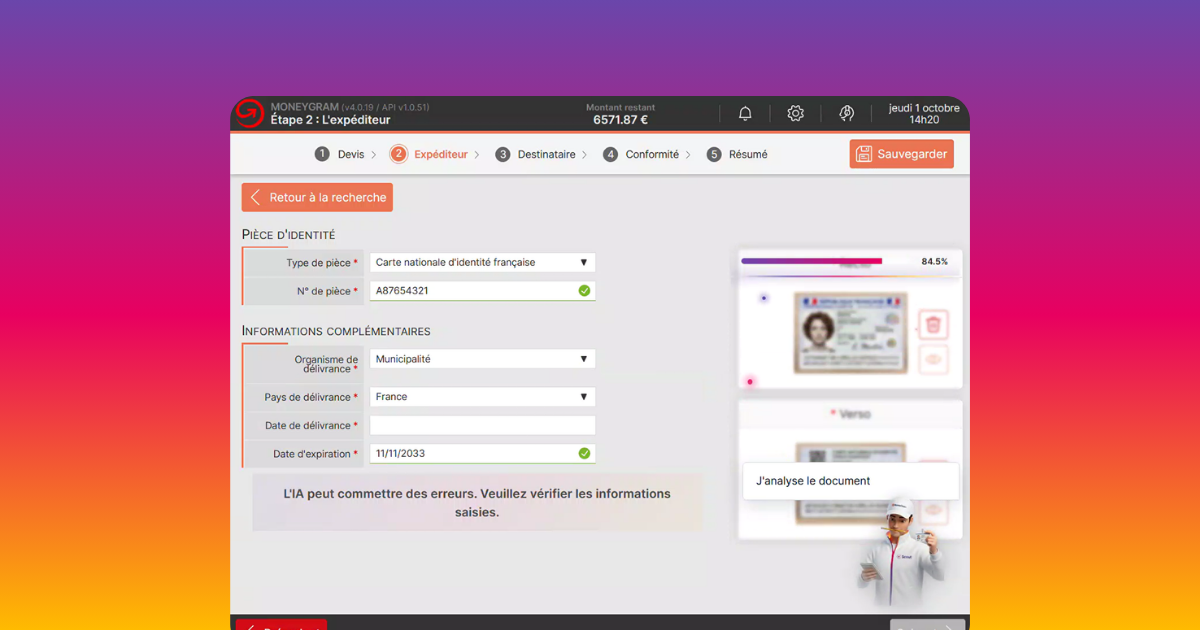Click the step 3 number circle
Image resolution: width=1200 pixels, height=630 pixels.
point(503,154)
